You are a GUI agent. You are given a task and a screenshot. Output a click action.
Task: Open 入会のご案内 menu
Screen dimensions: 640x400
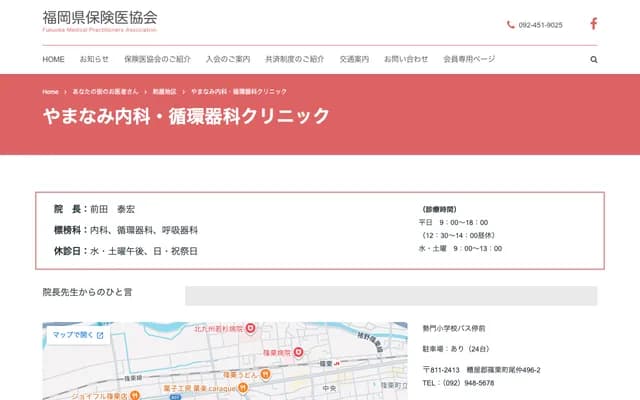tap(228, 59)
